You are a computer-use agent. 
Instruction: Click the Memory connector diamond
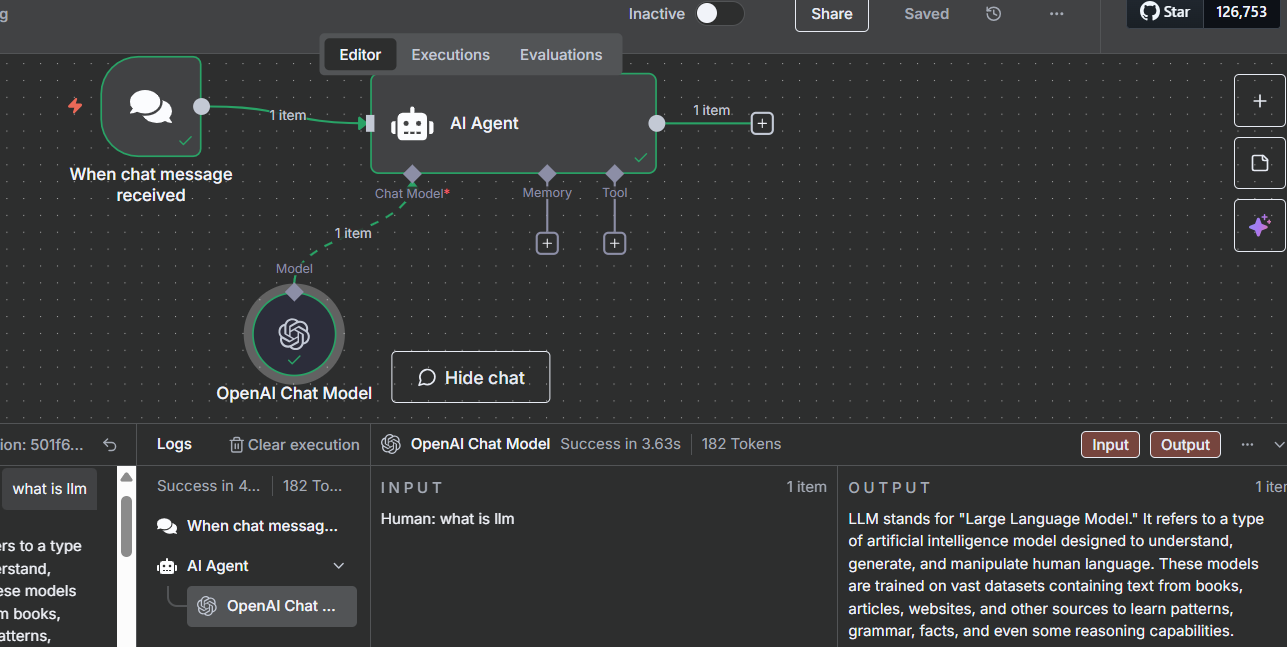[547, 174]
